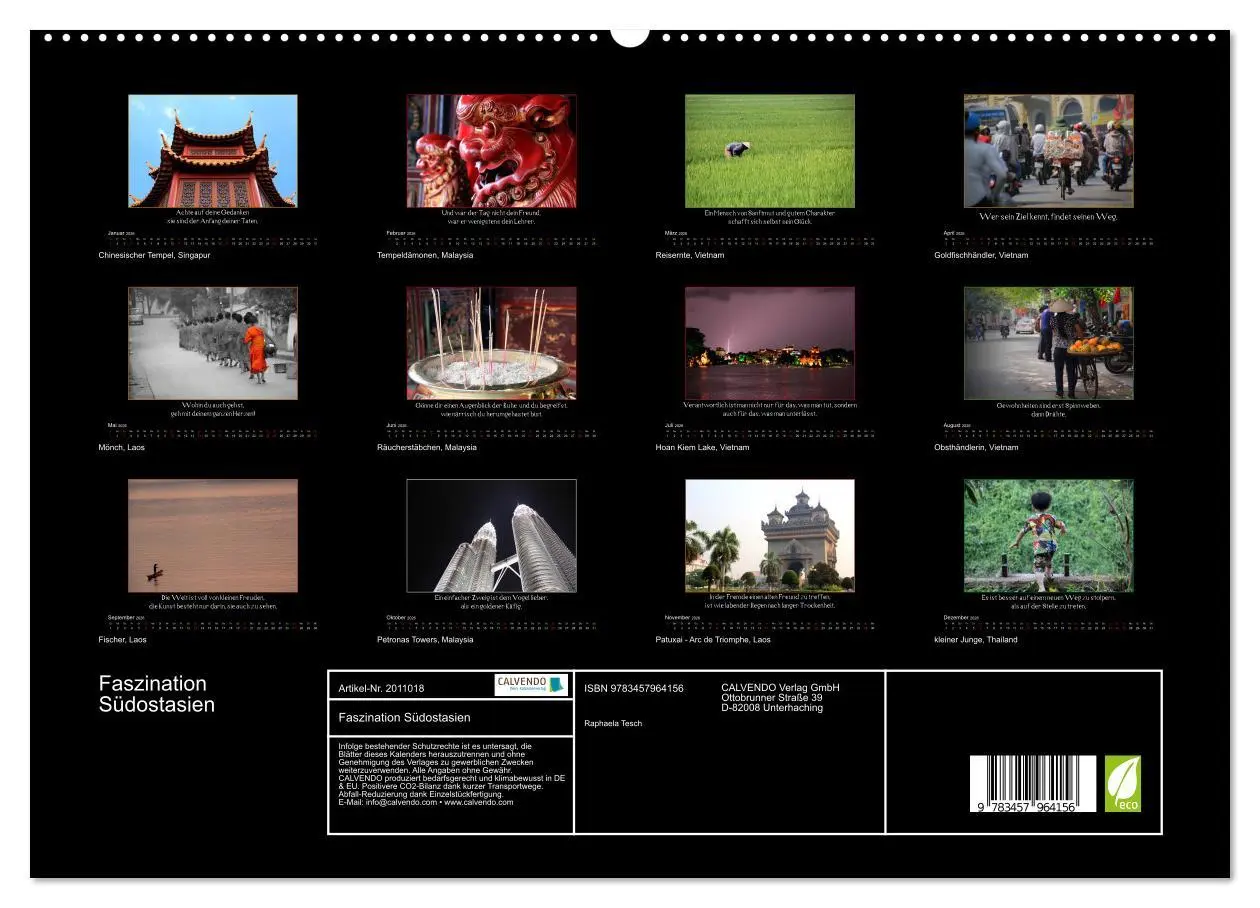Click the Reisernte Vietnam March photo
This screenshot has width=1260, height=908.
768,150
